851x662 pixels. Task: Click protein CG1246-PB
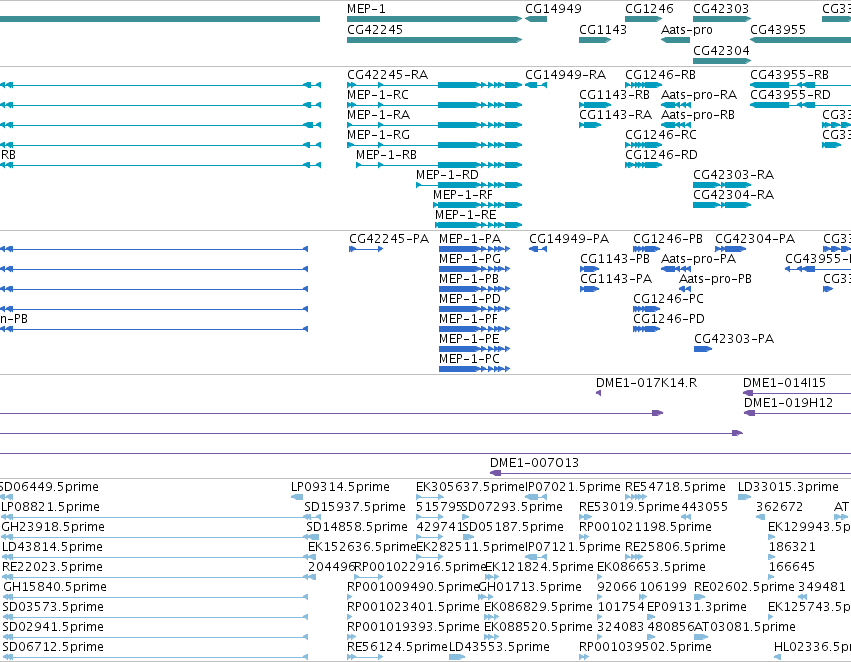pyautogui.click(x=646, y=249)
